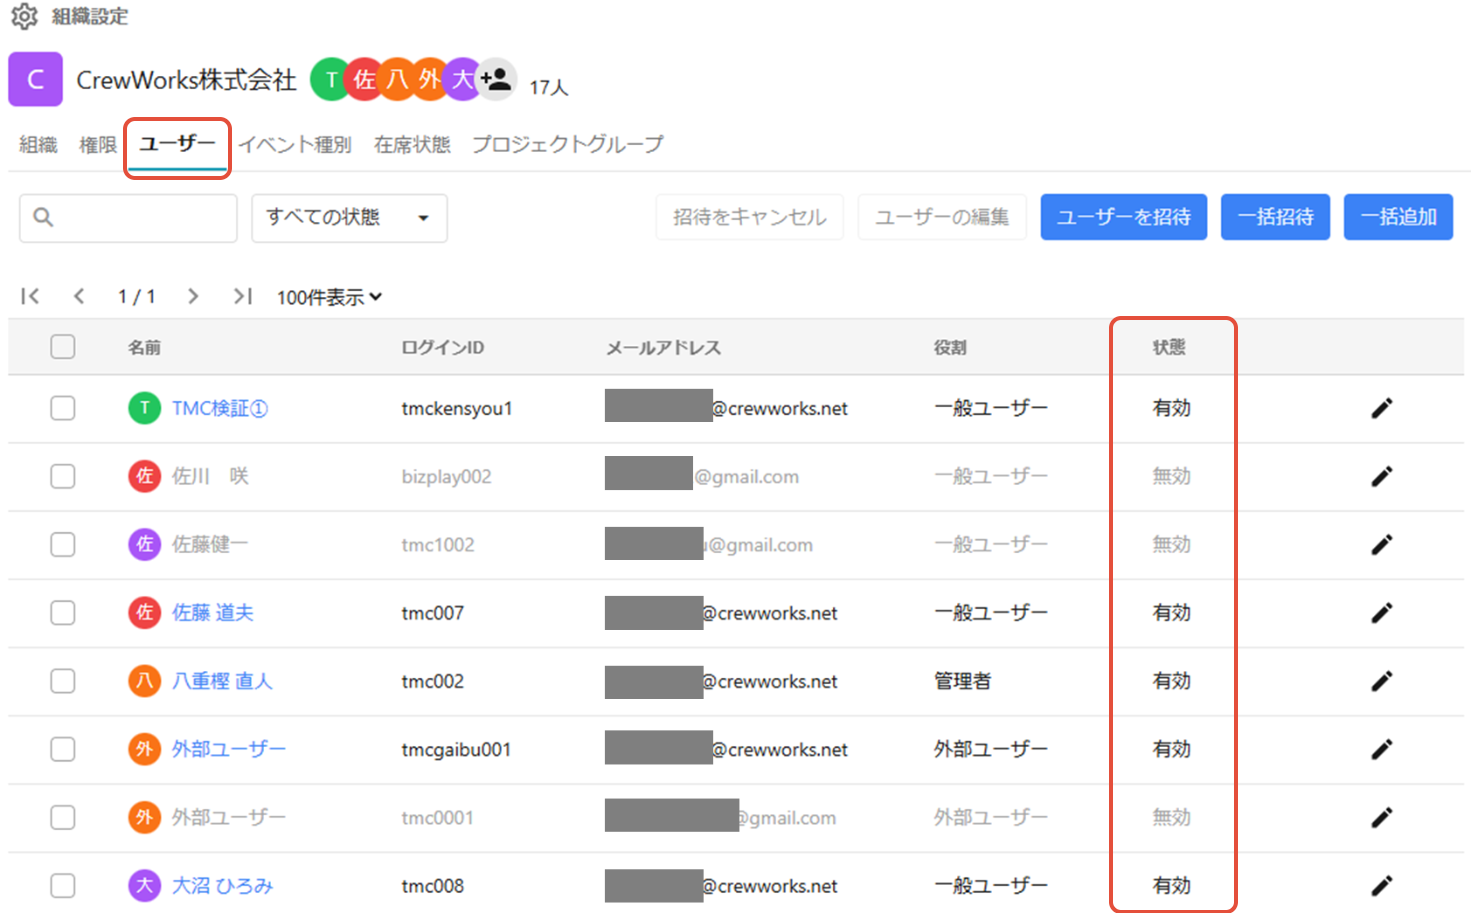Go to first page of user list
The height and width of the screenshot is (913, 1471).
[x=30, y=296]
